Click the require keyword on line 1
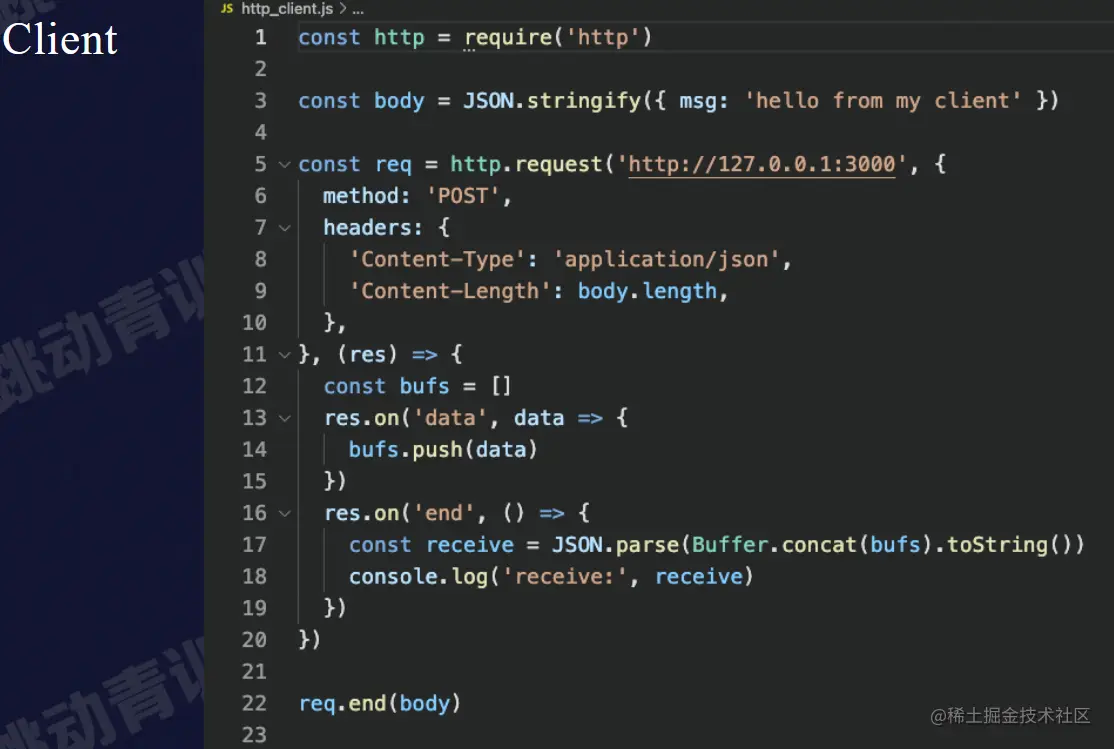The height and width of the screenshot is (749, 1114). 508,37
